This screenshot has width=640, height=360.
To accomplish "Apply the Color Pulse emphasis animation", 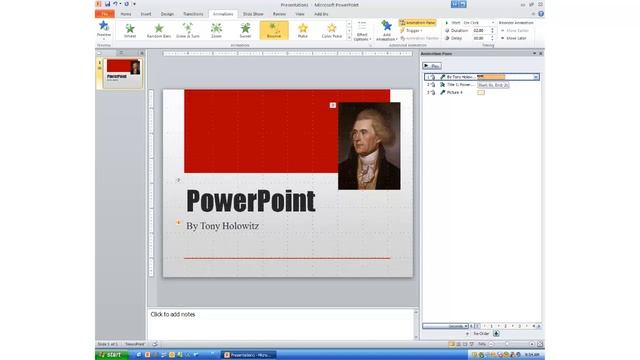I will coord(332,30).
